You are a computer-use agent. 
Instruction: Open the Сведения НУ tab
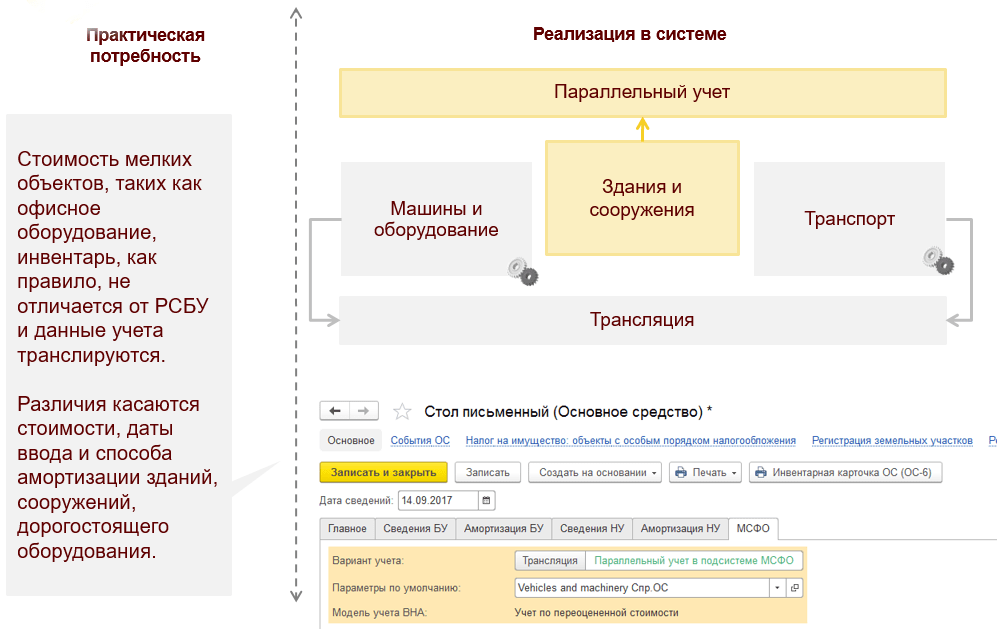point(593,528)
